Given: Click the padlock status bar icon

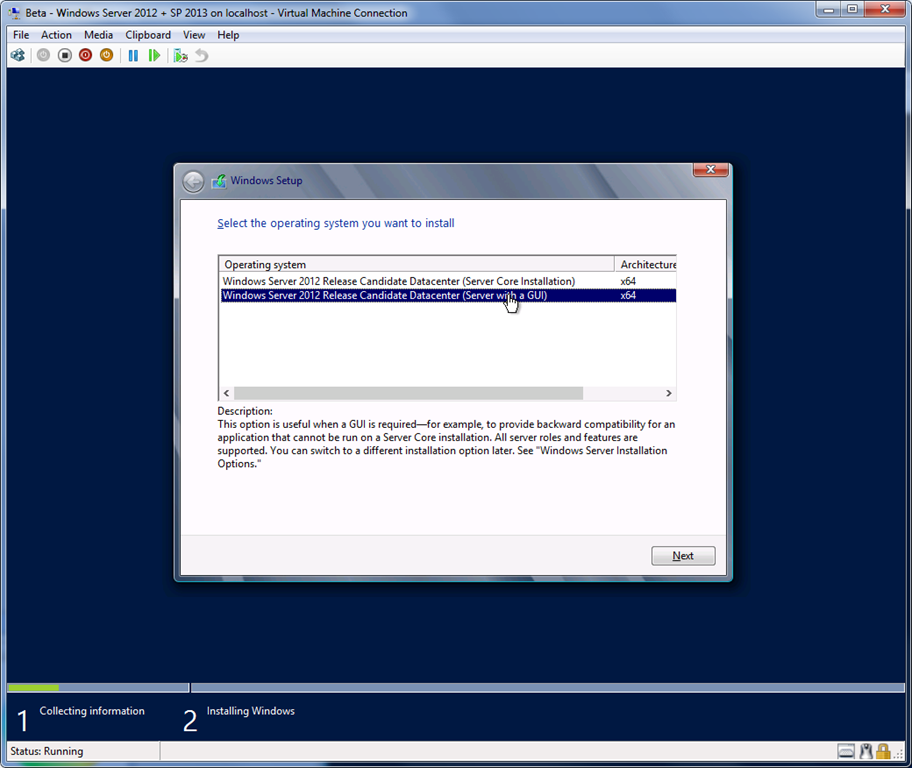Looking at the screenshot, I should point(884,752).
